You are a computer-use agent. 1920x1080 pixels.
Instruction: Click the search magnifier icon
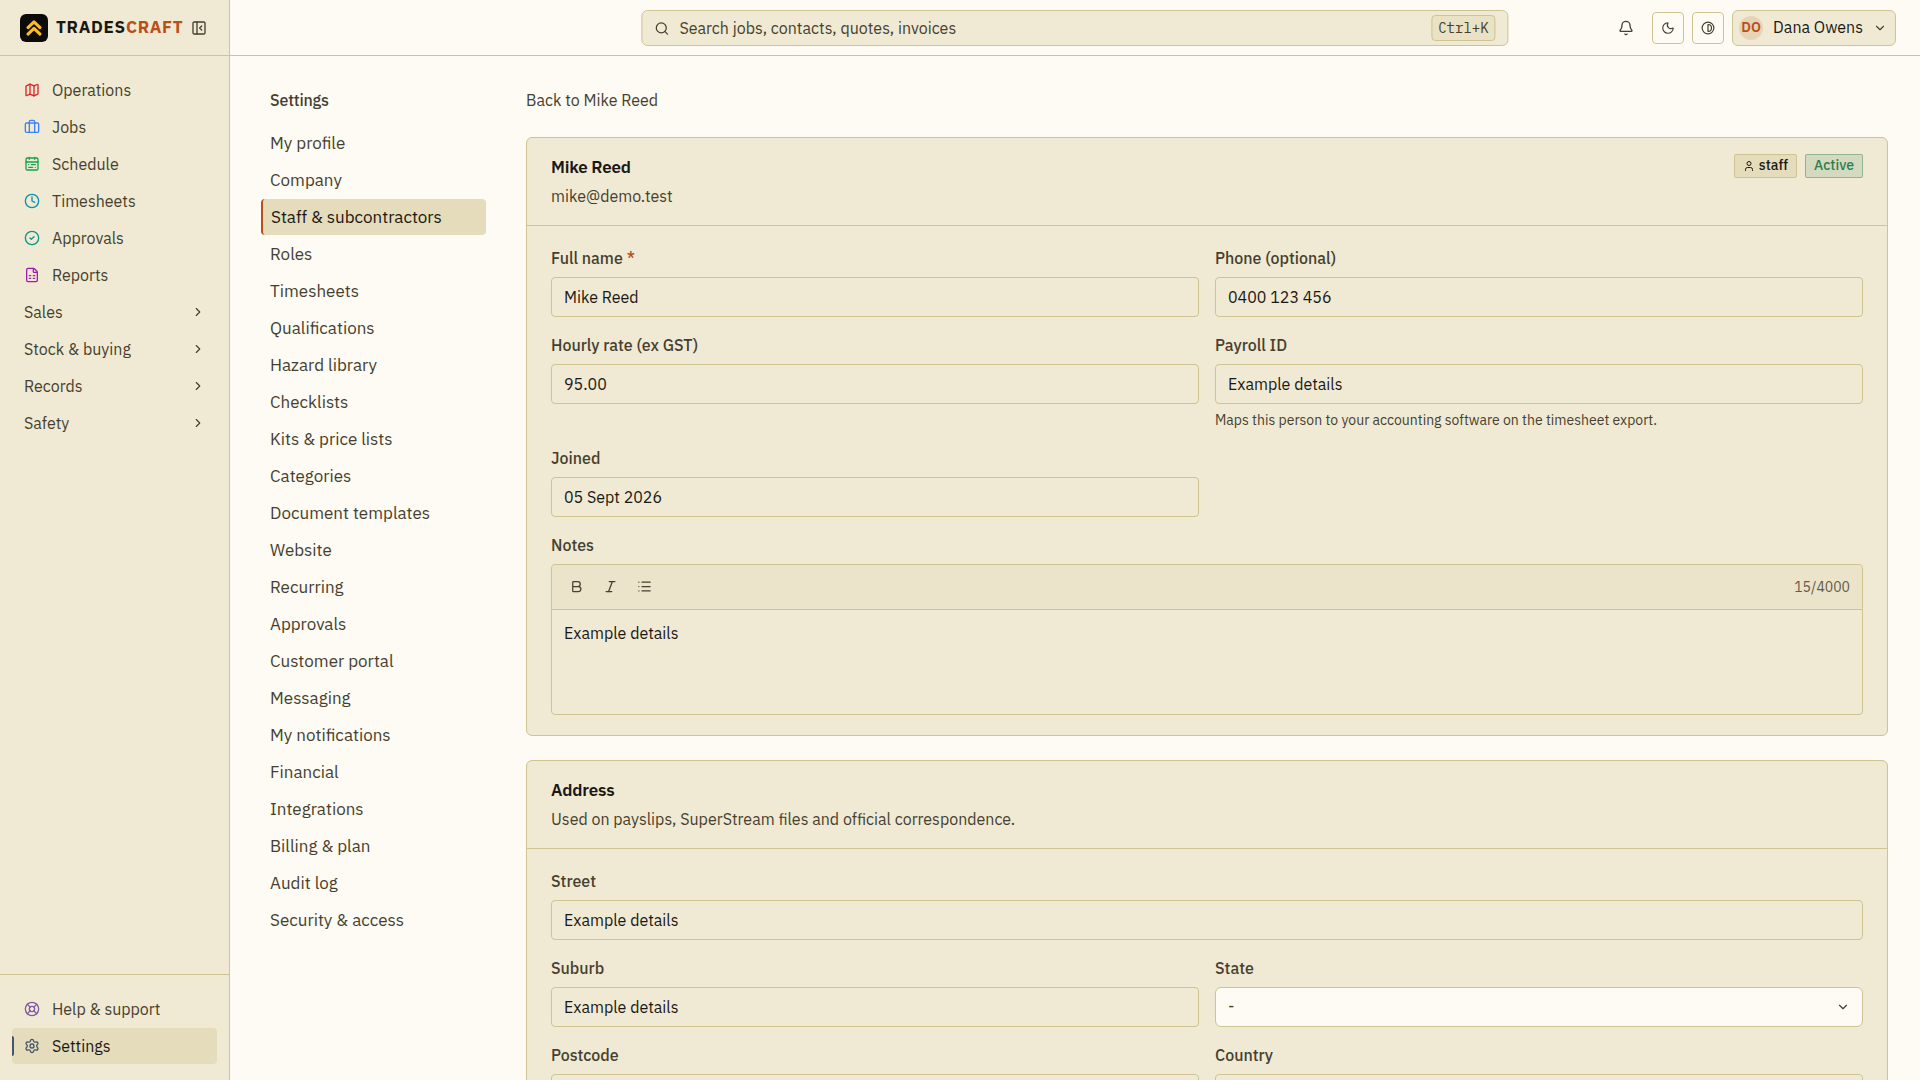coord(661,28)
